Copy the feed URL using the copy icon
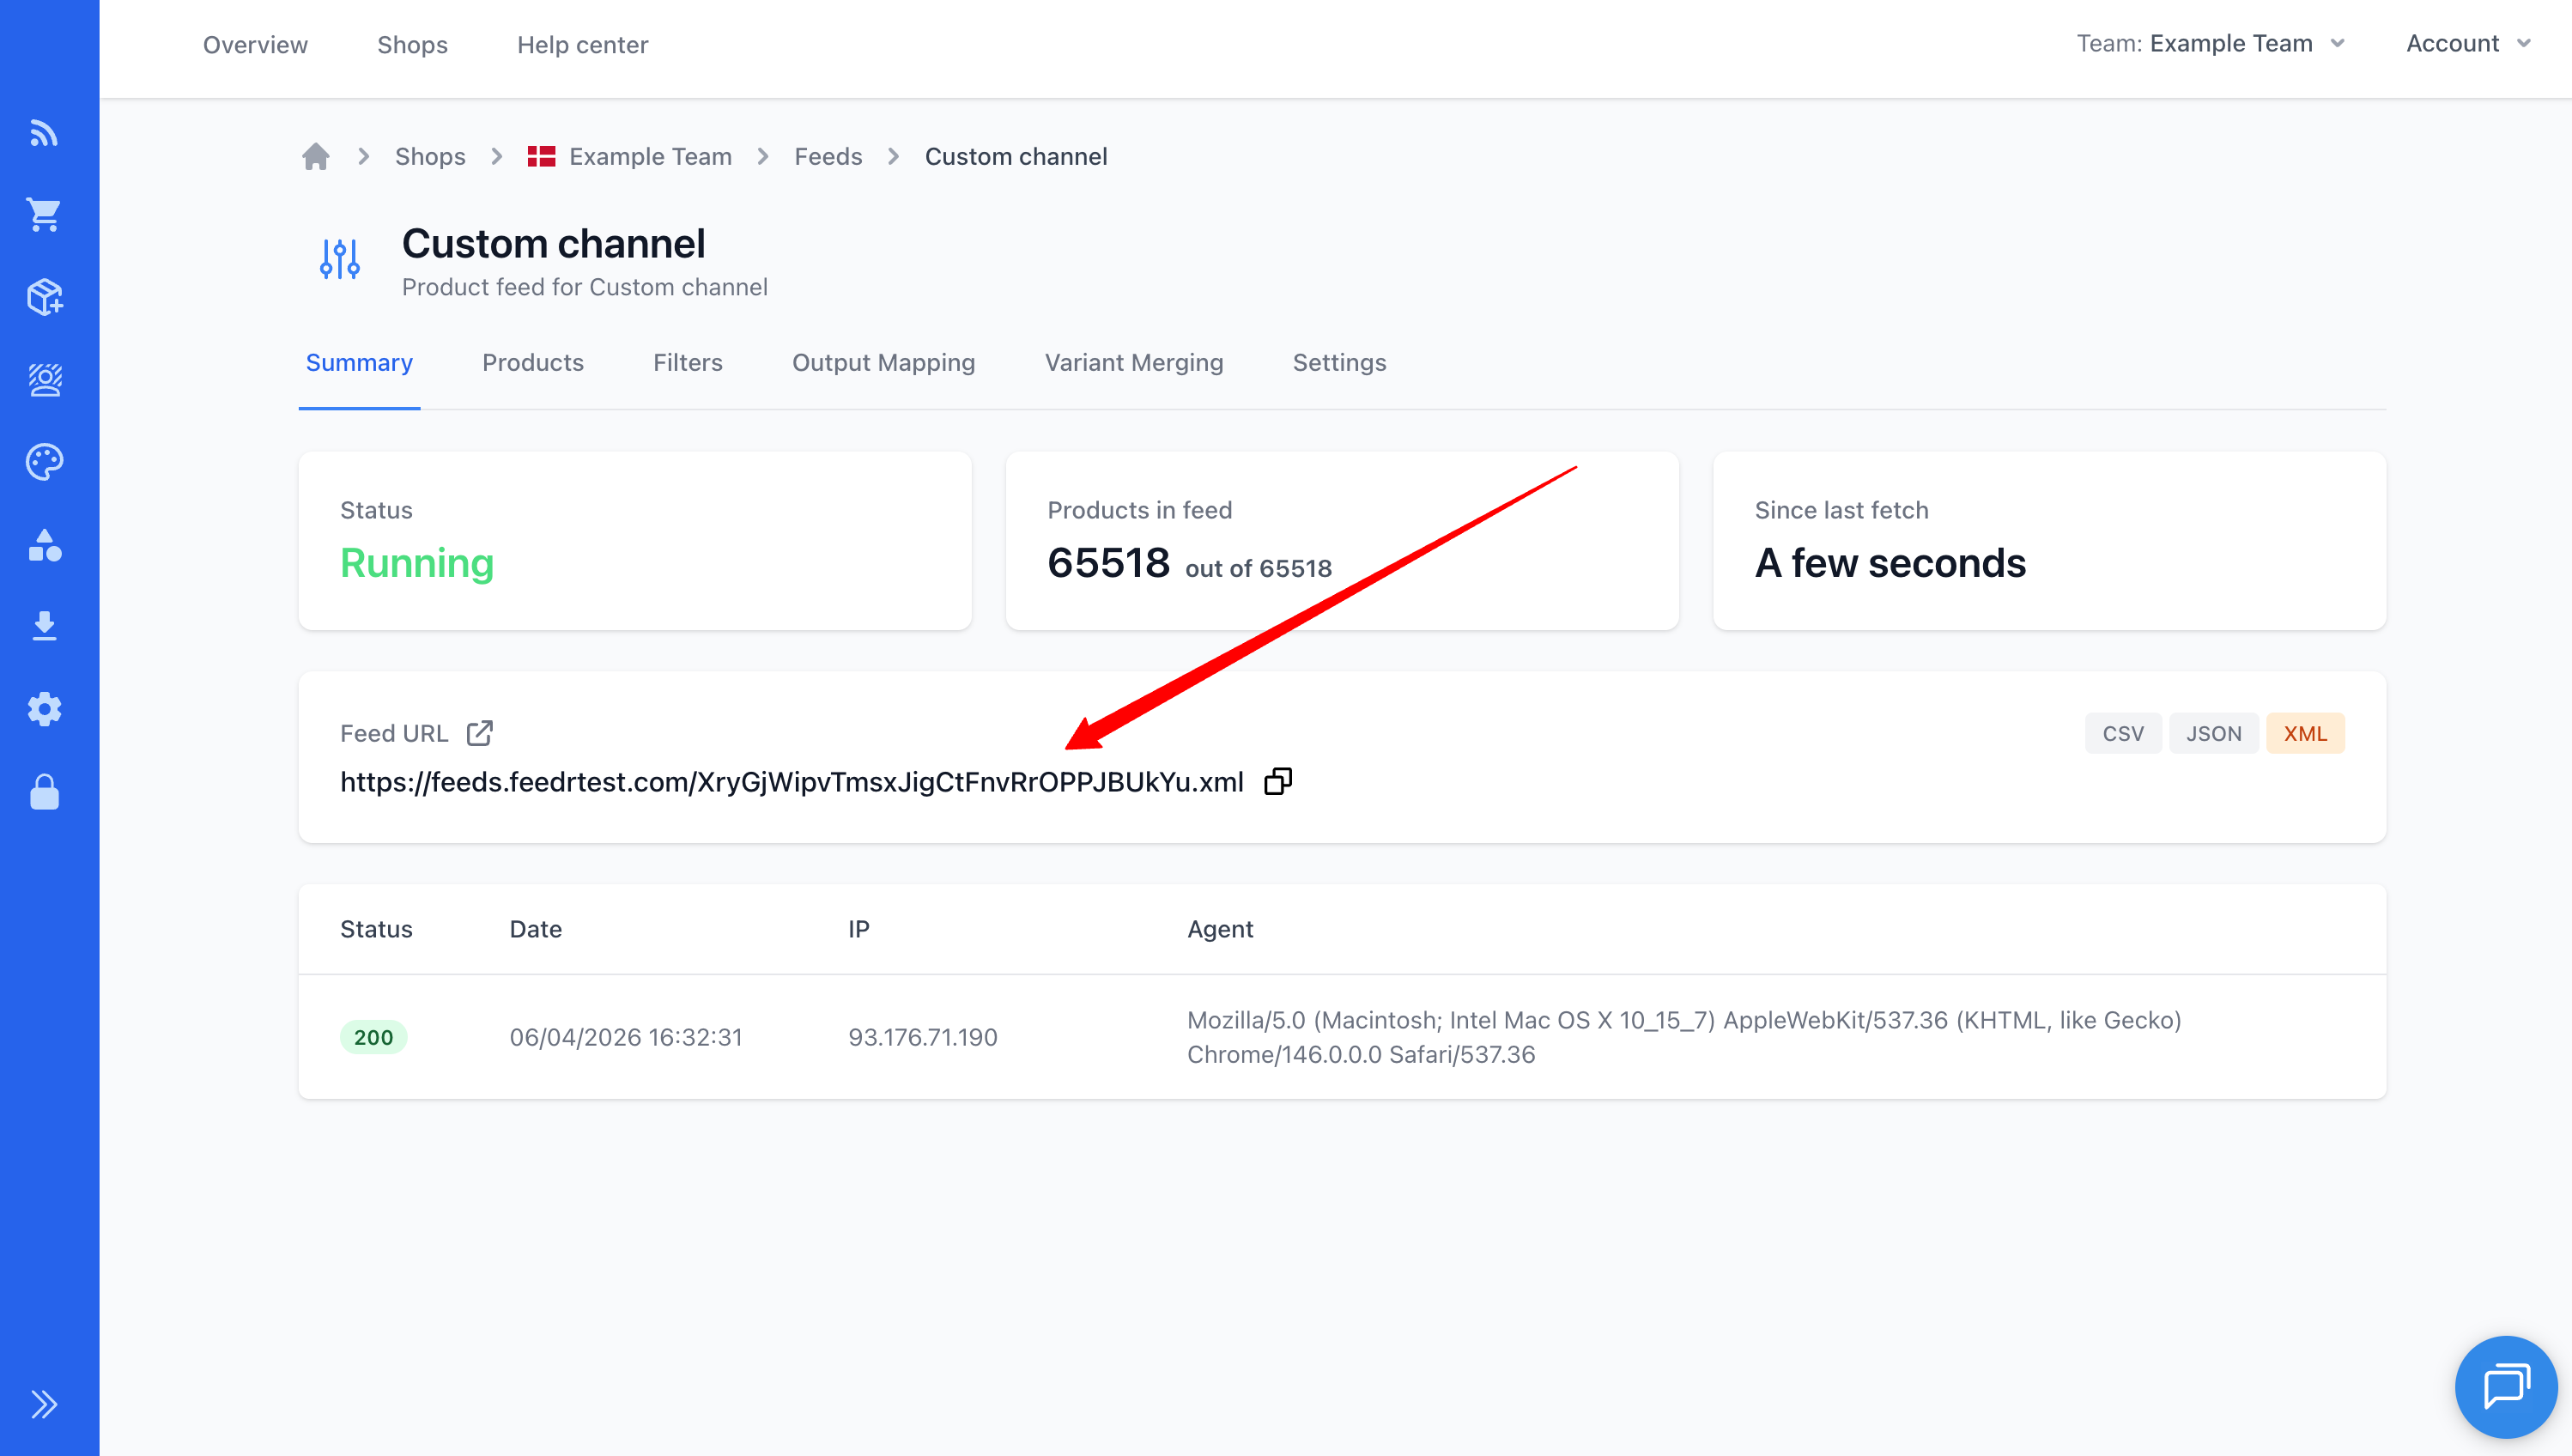The width and height of the screenshot is (2572, 1456). [1278, 781]
